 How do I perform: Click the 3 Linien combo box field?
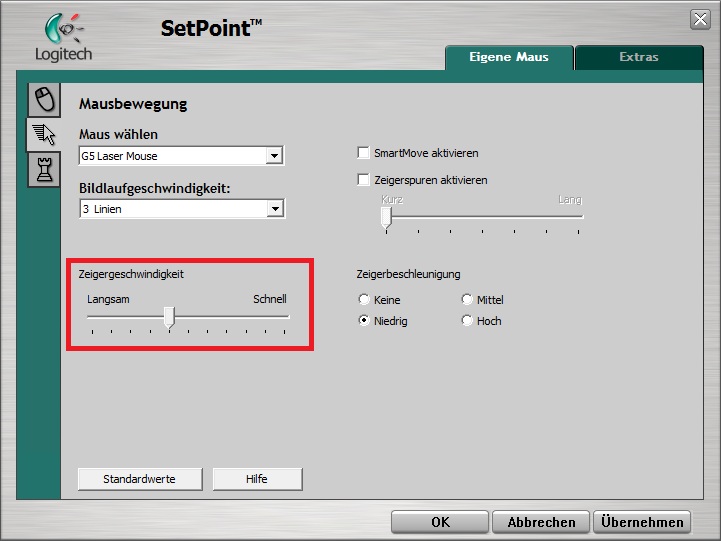(182, 209)
